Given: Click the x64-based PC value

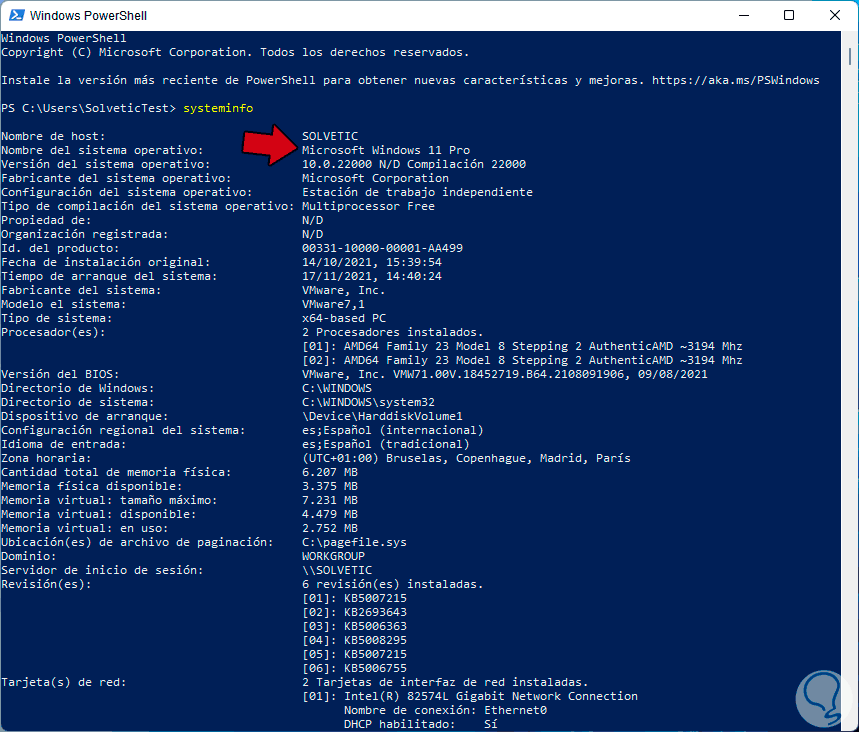Looking at the screenshot, I should pyautogui.click(x=343, y=318).
